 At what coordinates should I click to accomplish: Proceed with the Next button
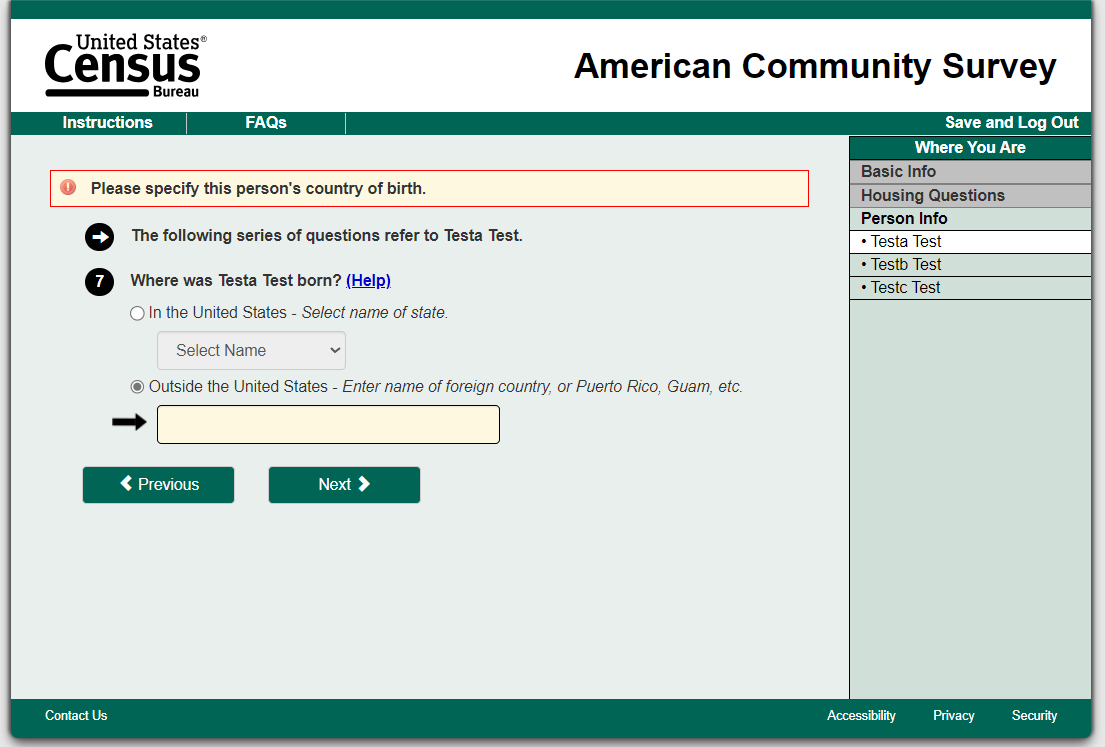coord(344,485)
